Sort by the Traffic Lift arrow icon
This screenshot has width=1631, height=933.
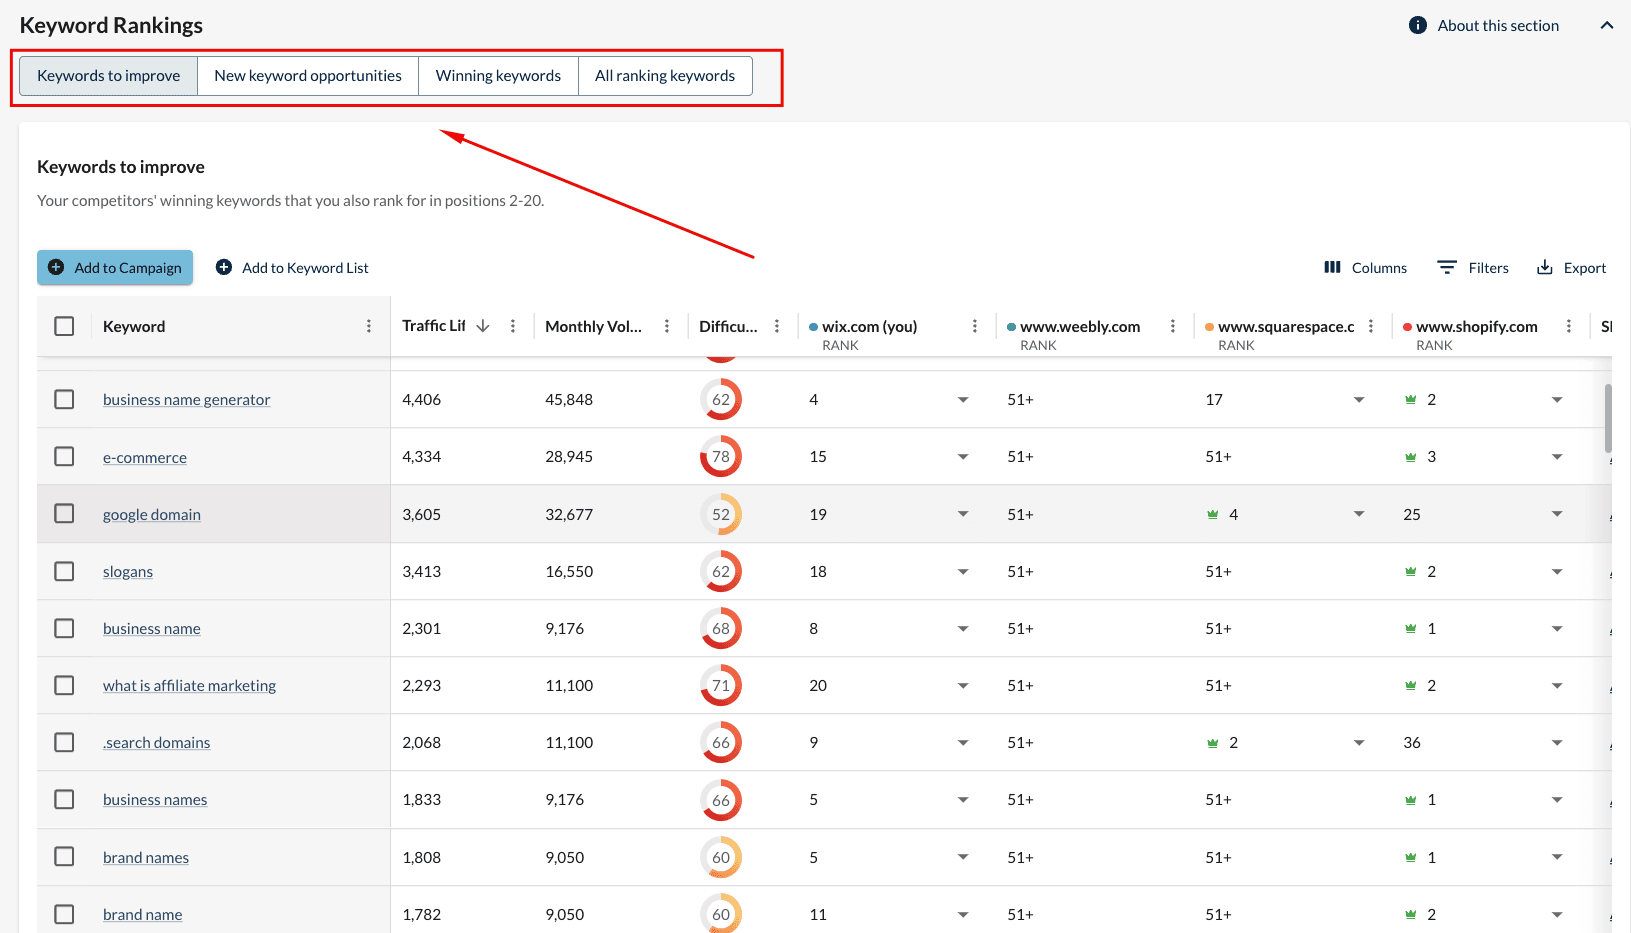pos(483,326)
